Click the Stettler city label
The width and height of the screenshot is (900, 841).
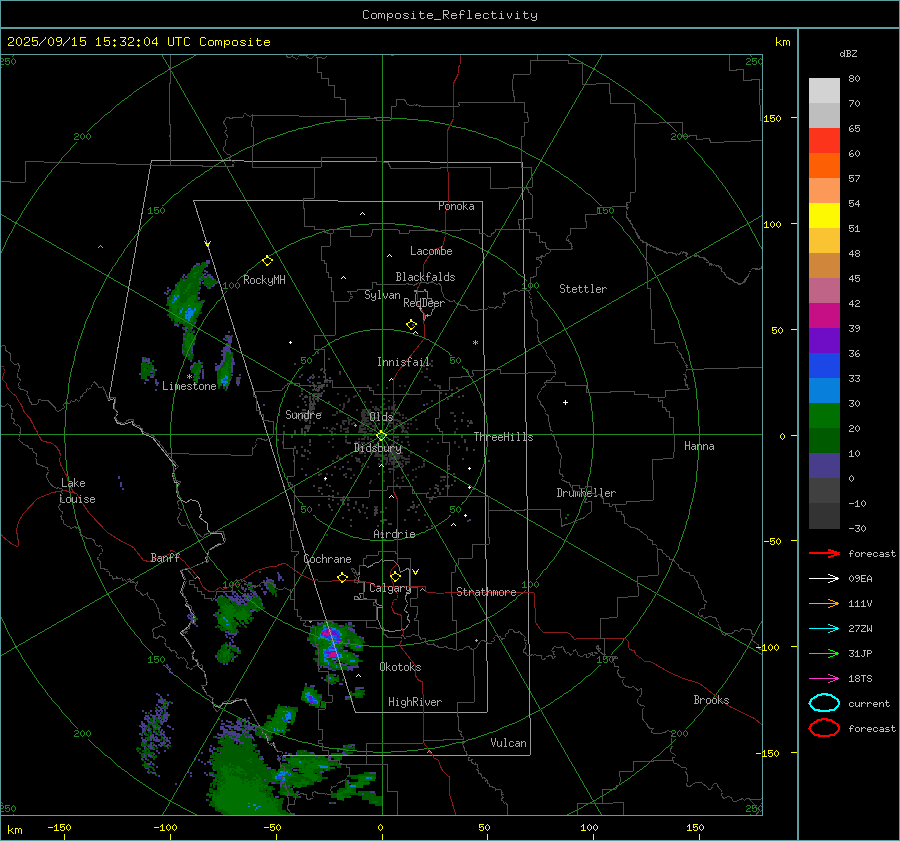coord(583,289)
